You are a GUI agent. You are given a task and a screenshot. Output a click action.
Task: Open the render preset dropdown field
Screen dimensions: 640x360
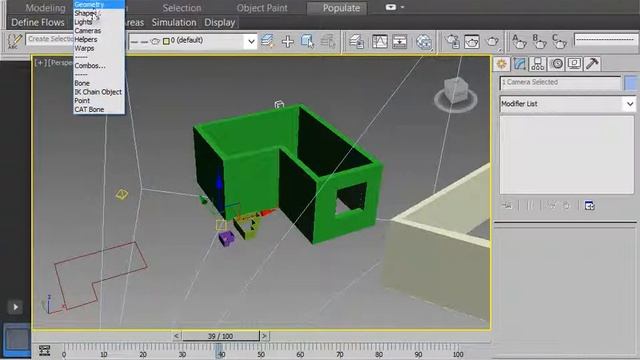[x=606, y=40]
